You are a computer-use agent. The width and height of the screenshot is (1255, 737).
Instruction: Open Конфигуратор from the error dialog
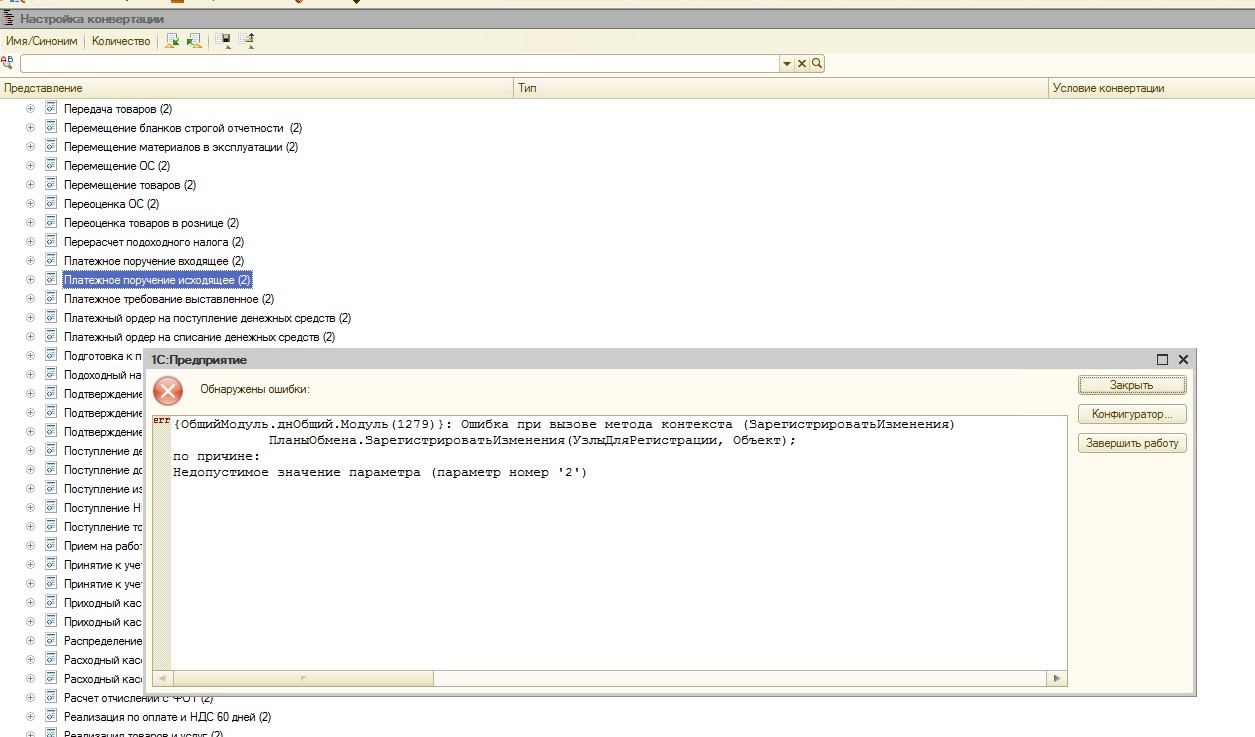1132,414
